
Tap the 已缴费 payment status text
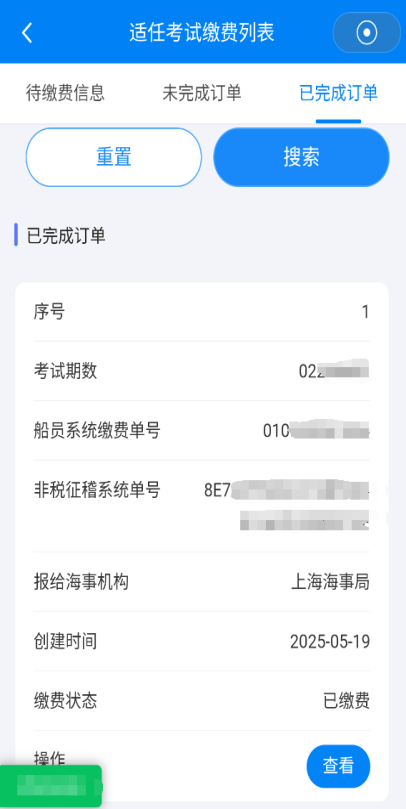tap(346, 701)
